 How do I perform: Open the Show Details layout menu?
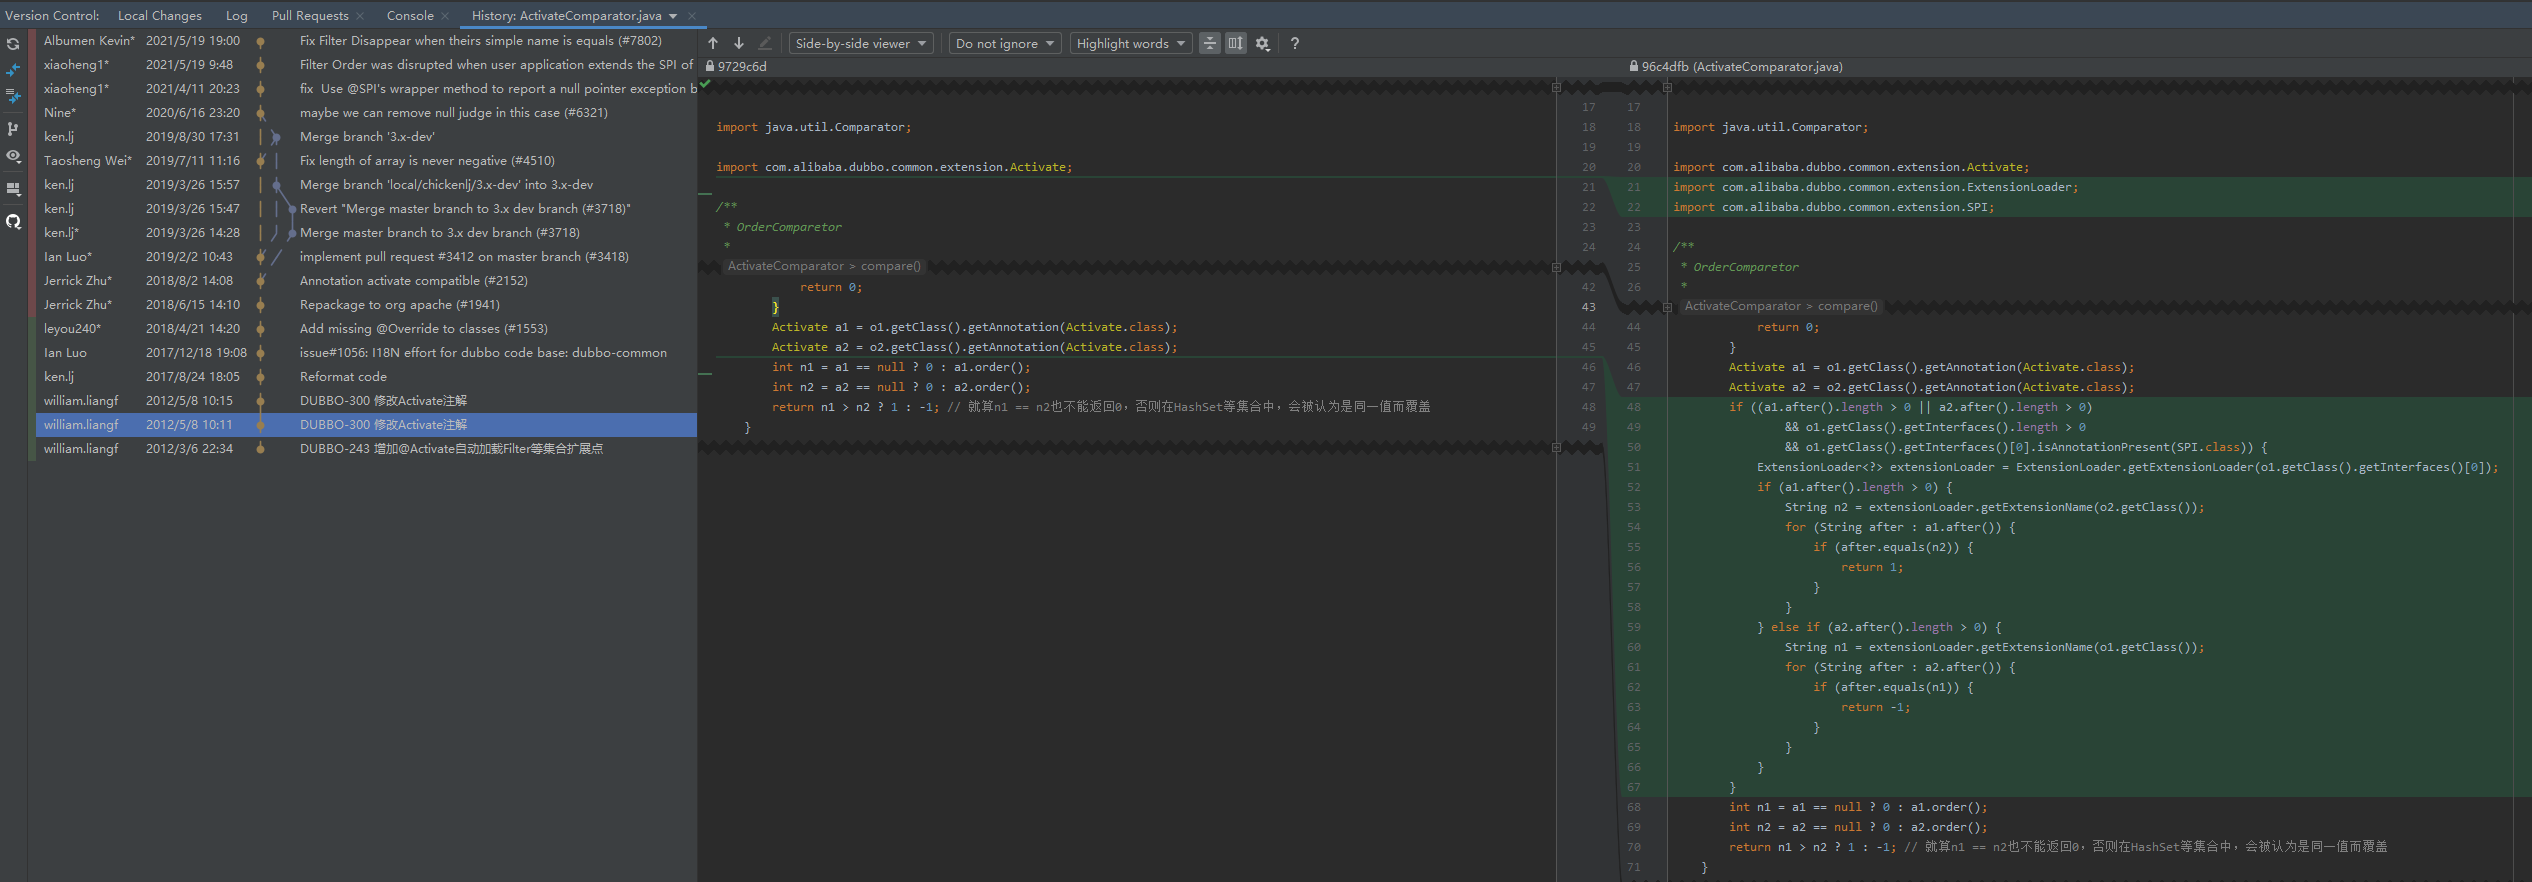13,188
